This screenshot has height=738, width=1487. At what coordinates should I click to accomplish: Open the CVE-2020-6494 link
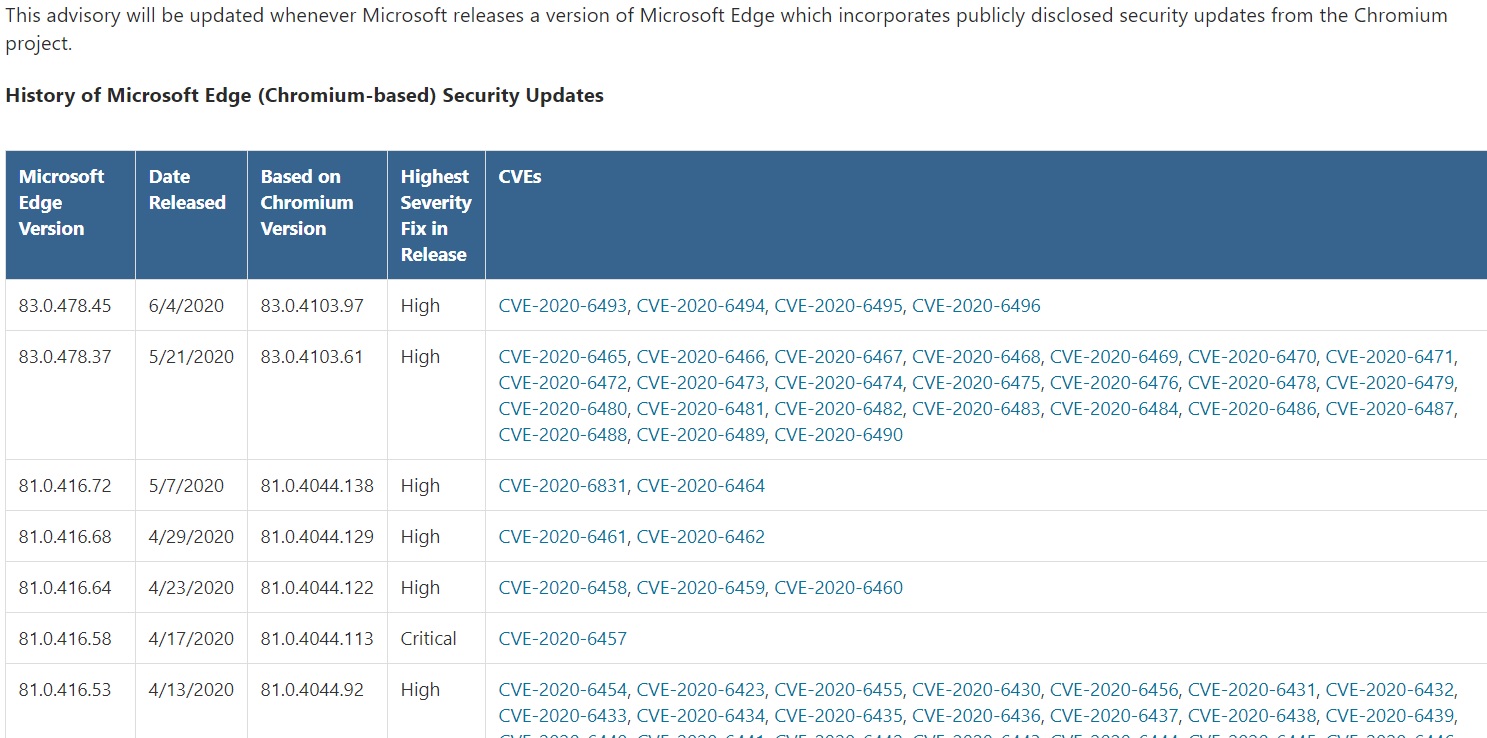point(701,306)
